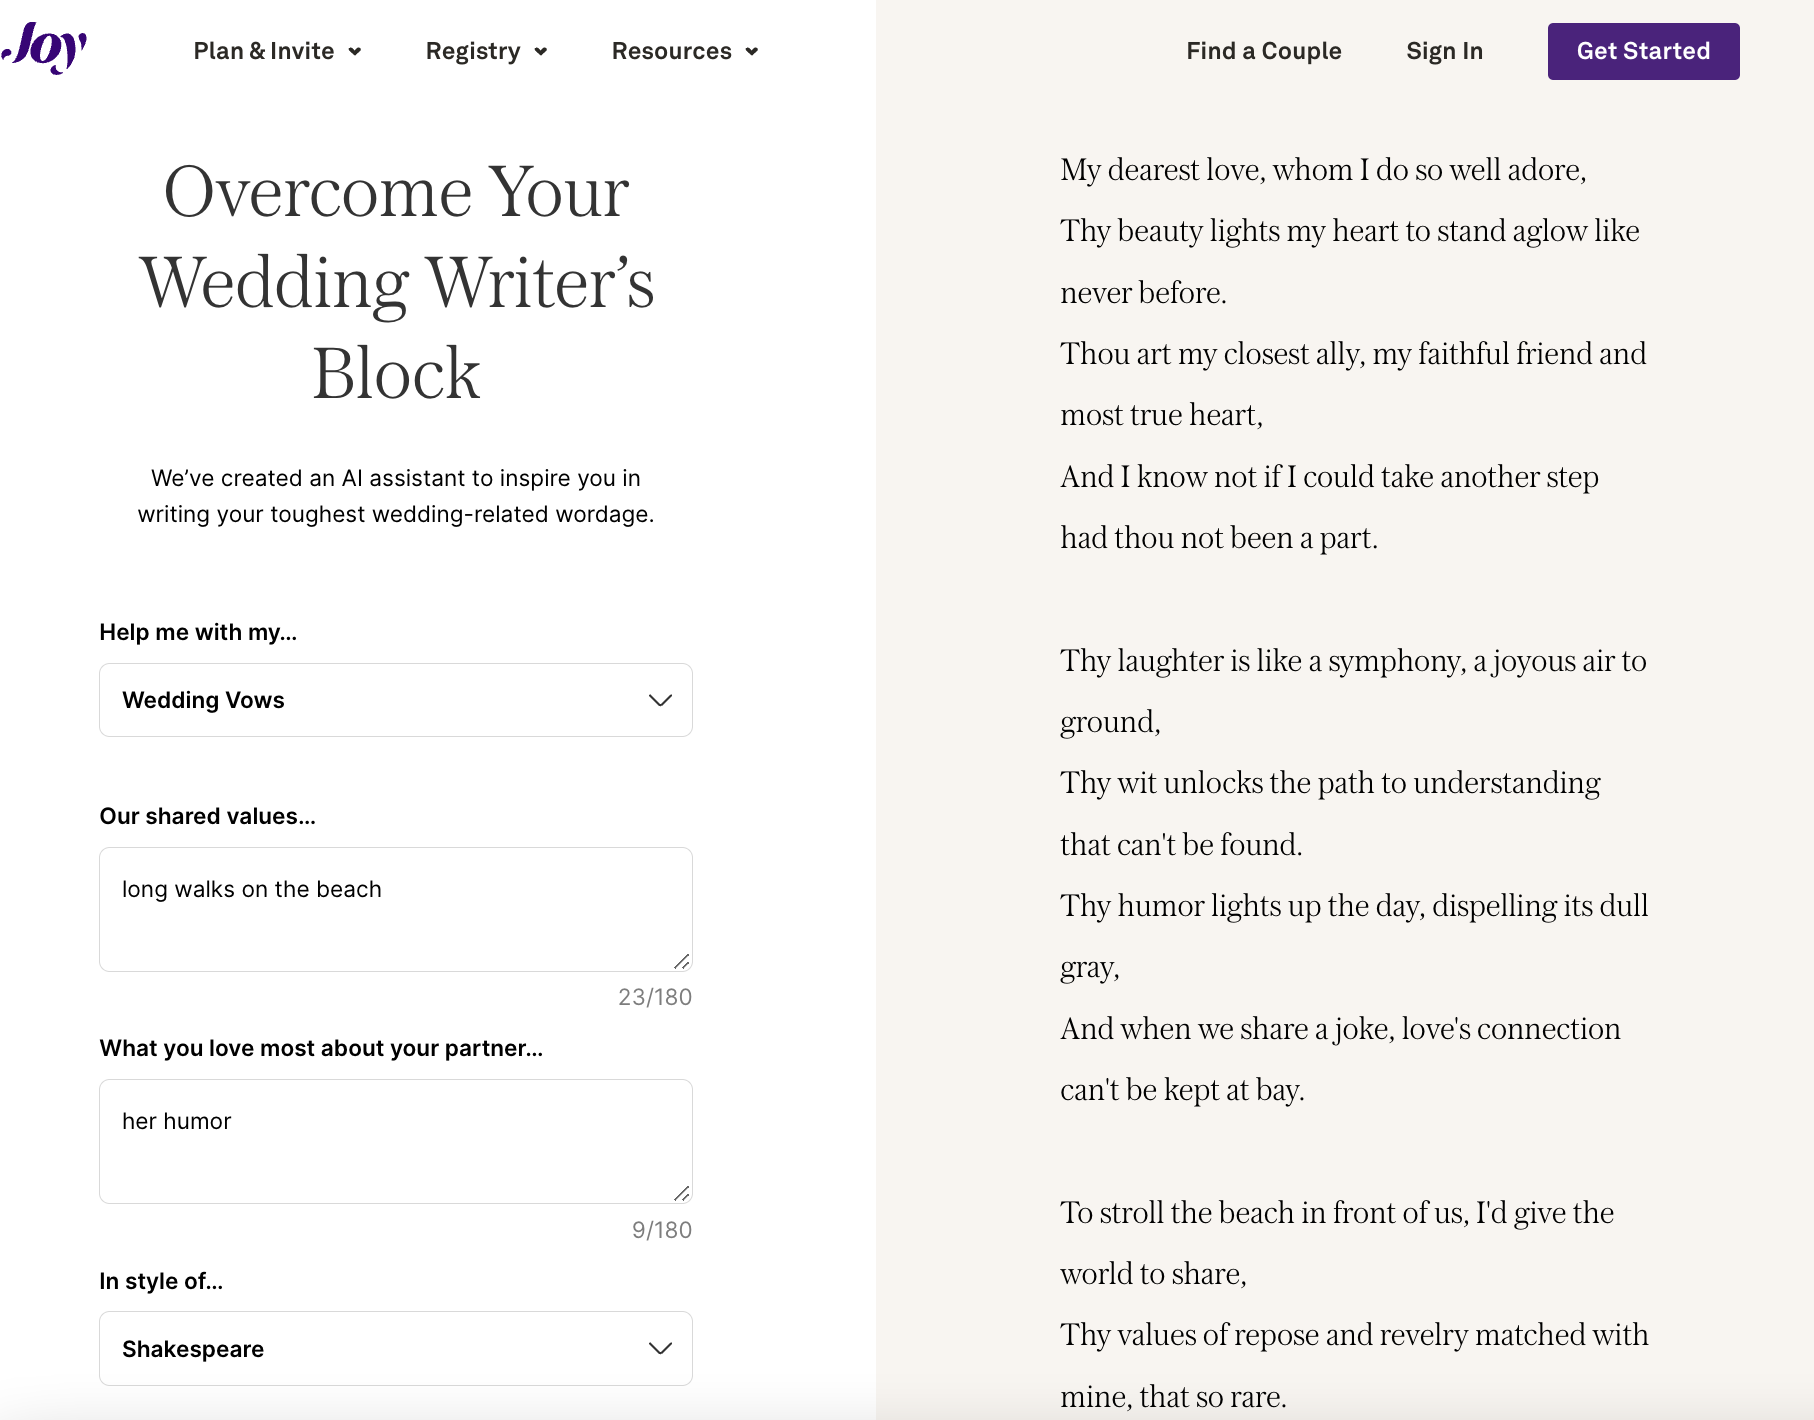Click into the partner description field
1814x1420 pixels.
(x=395, y=1141)
